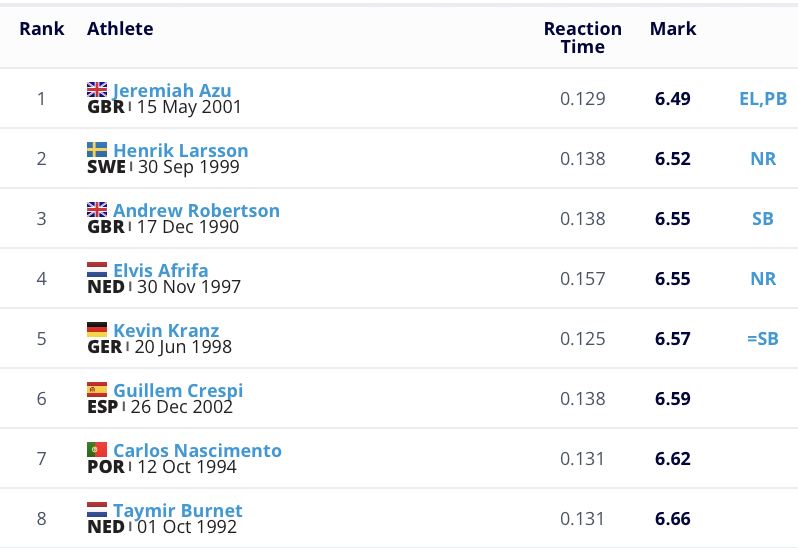Viewport: 798px width, 548px height.
Task: Open Henrik Larsson's profile link
Action: pos(181,151)
